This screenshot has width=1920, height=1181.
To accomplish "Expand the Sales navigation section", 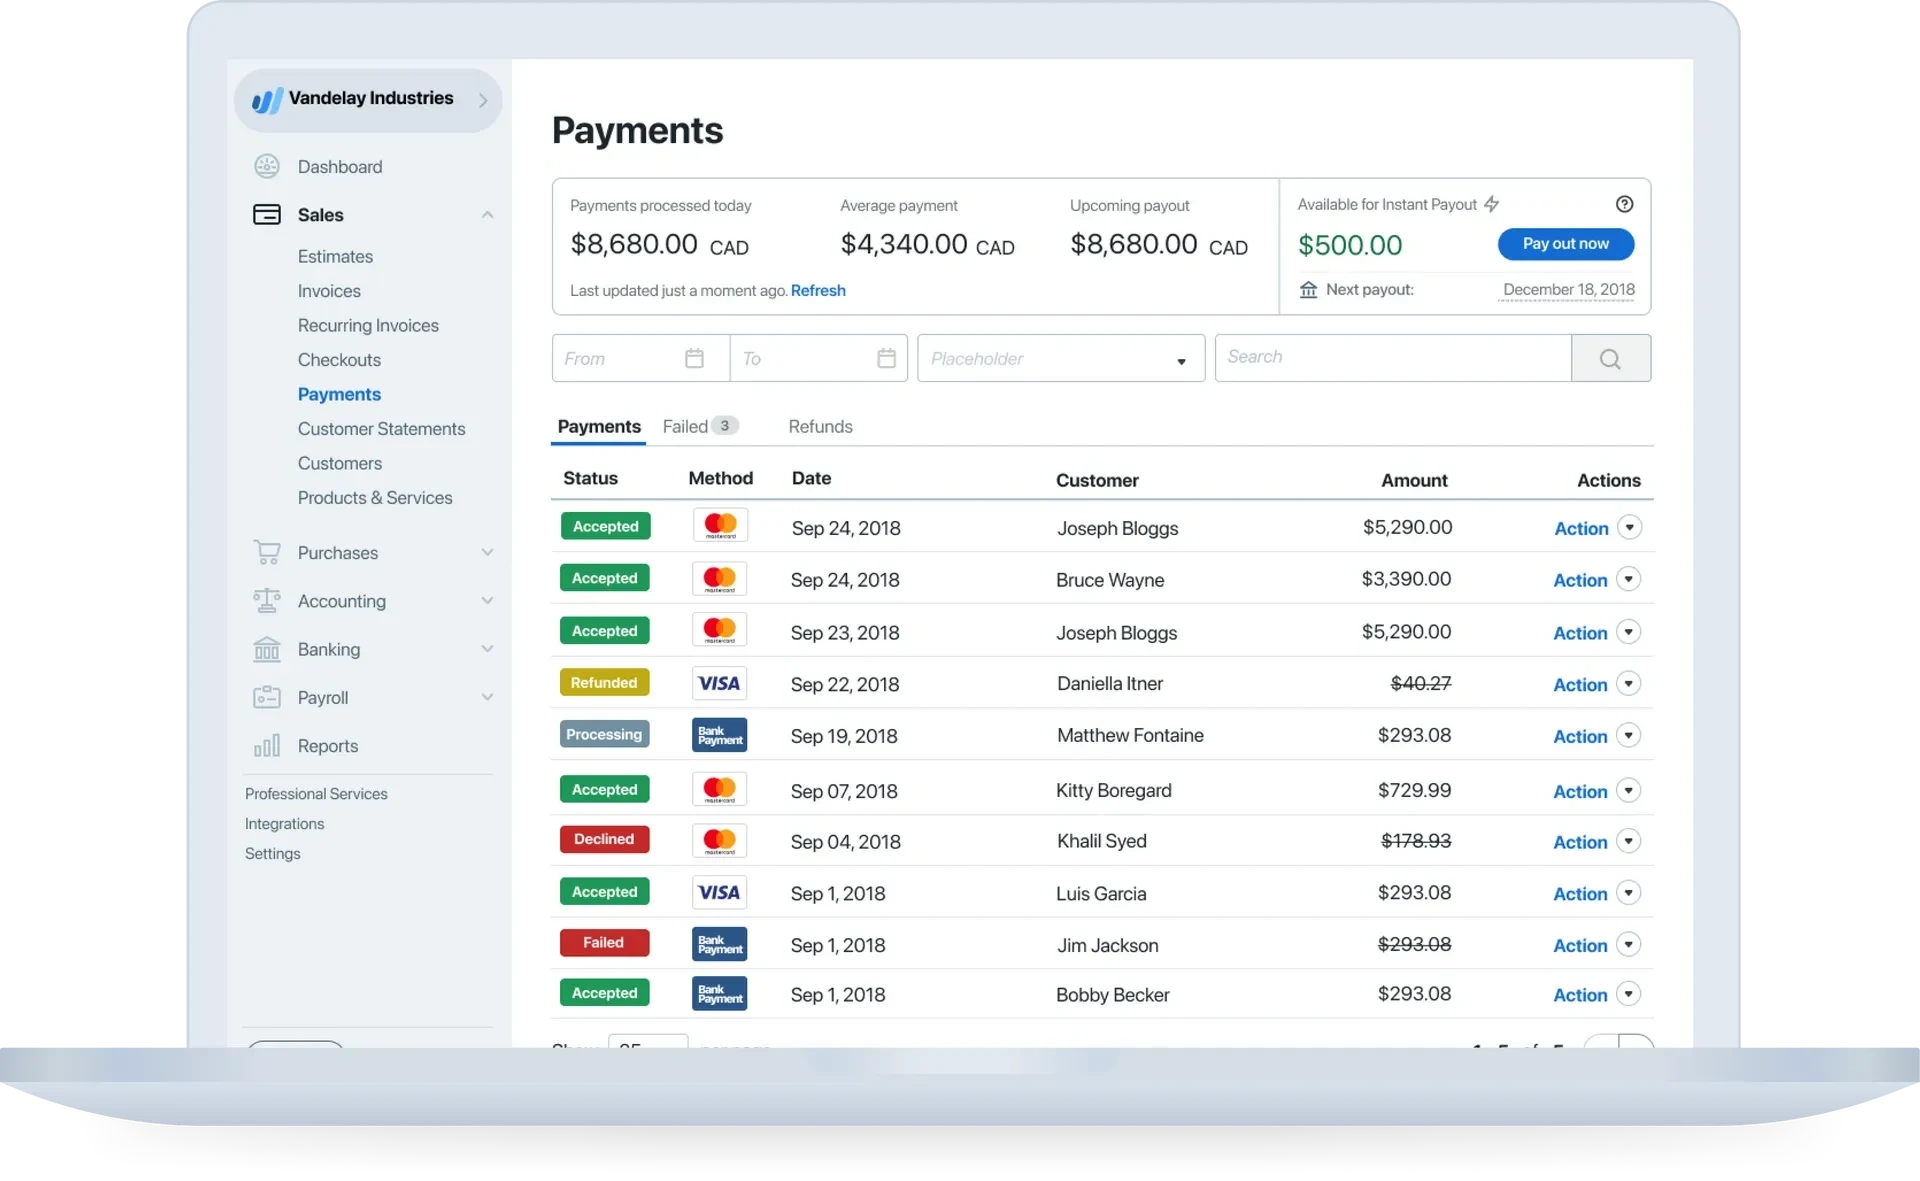I will click(483, 214).
